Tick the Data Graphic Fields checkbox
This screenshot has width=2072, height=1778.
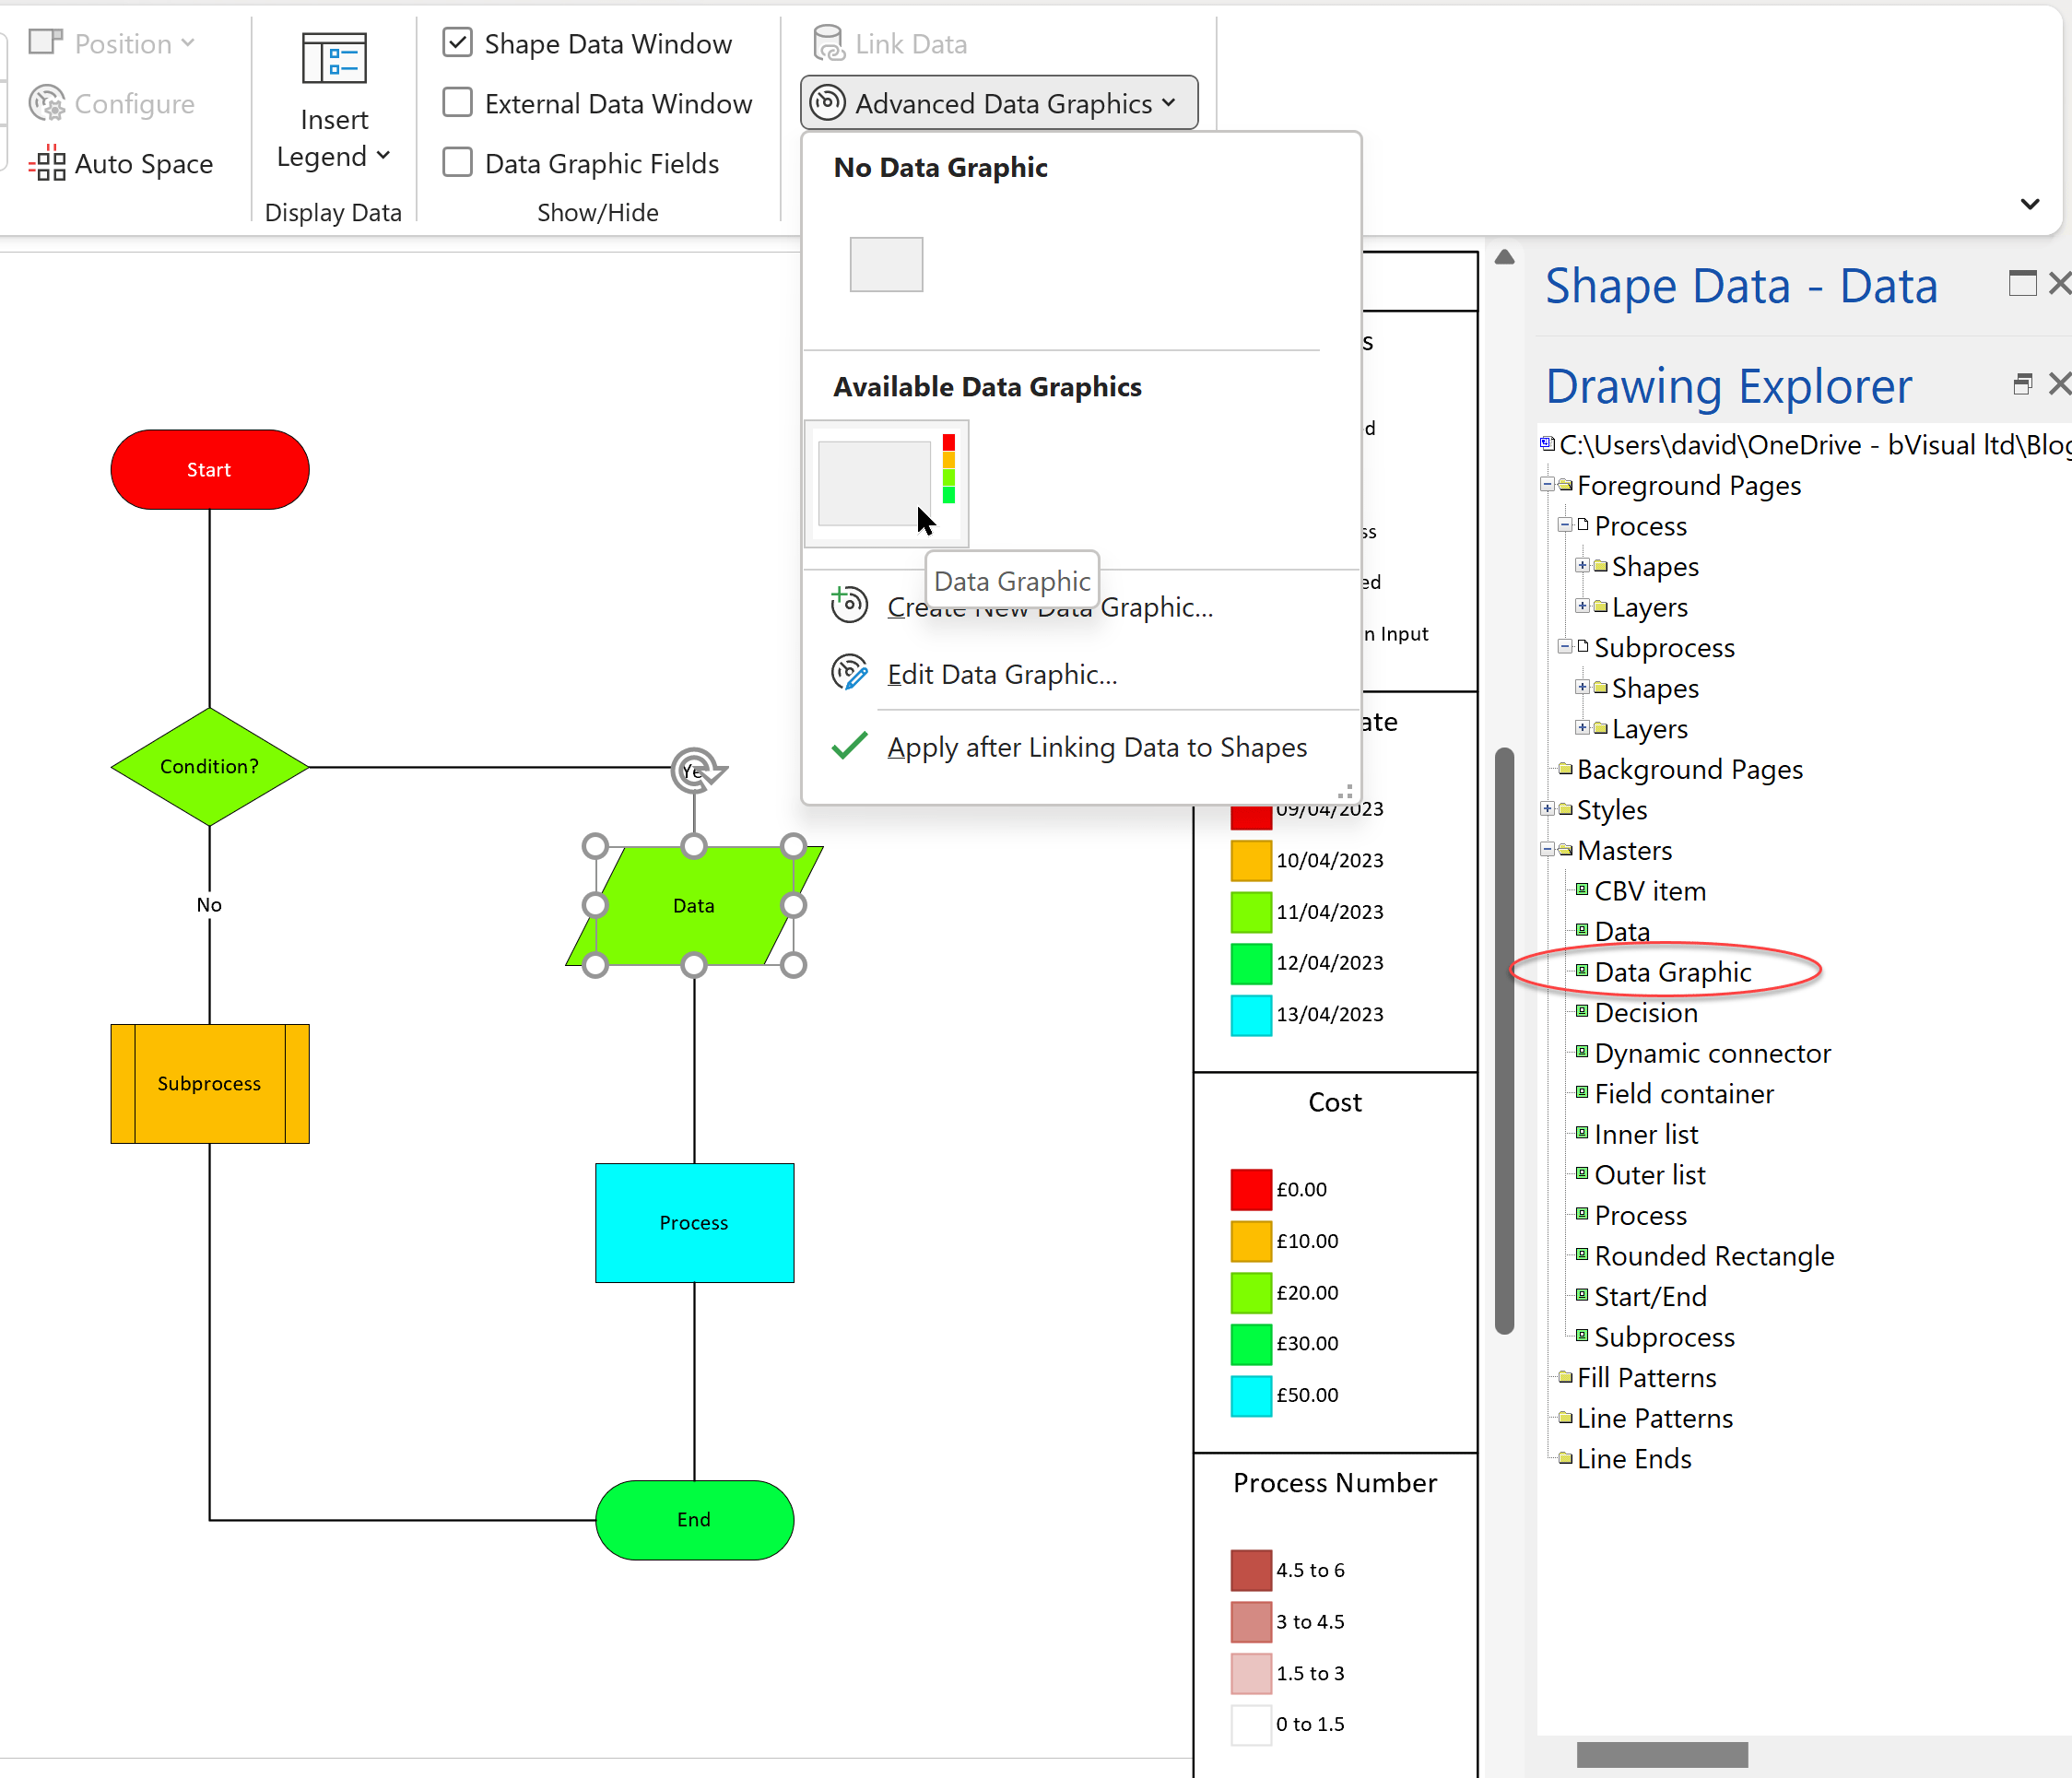457,162
